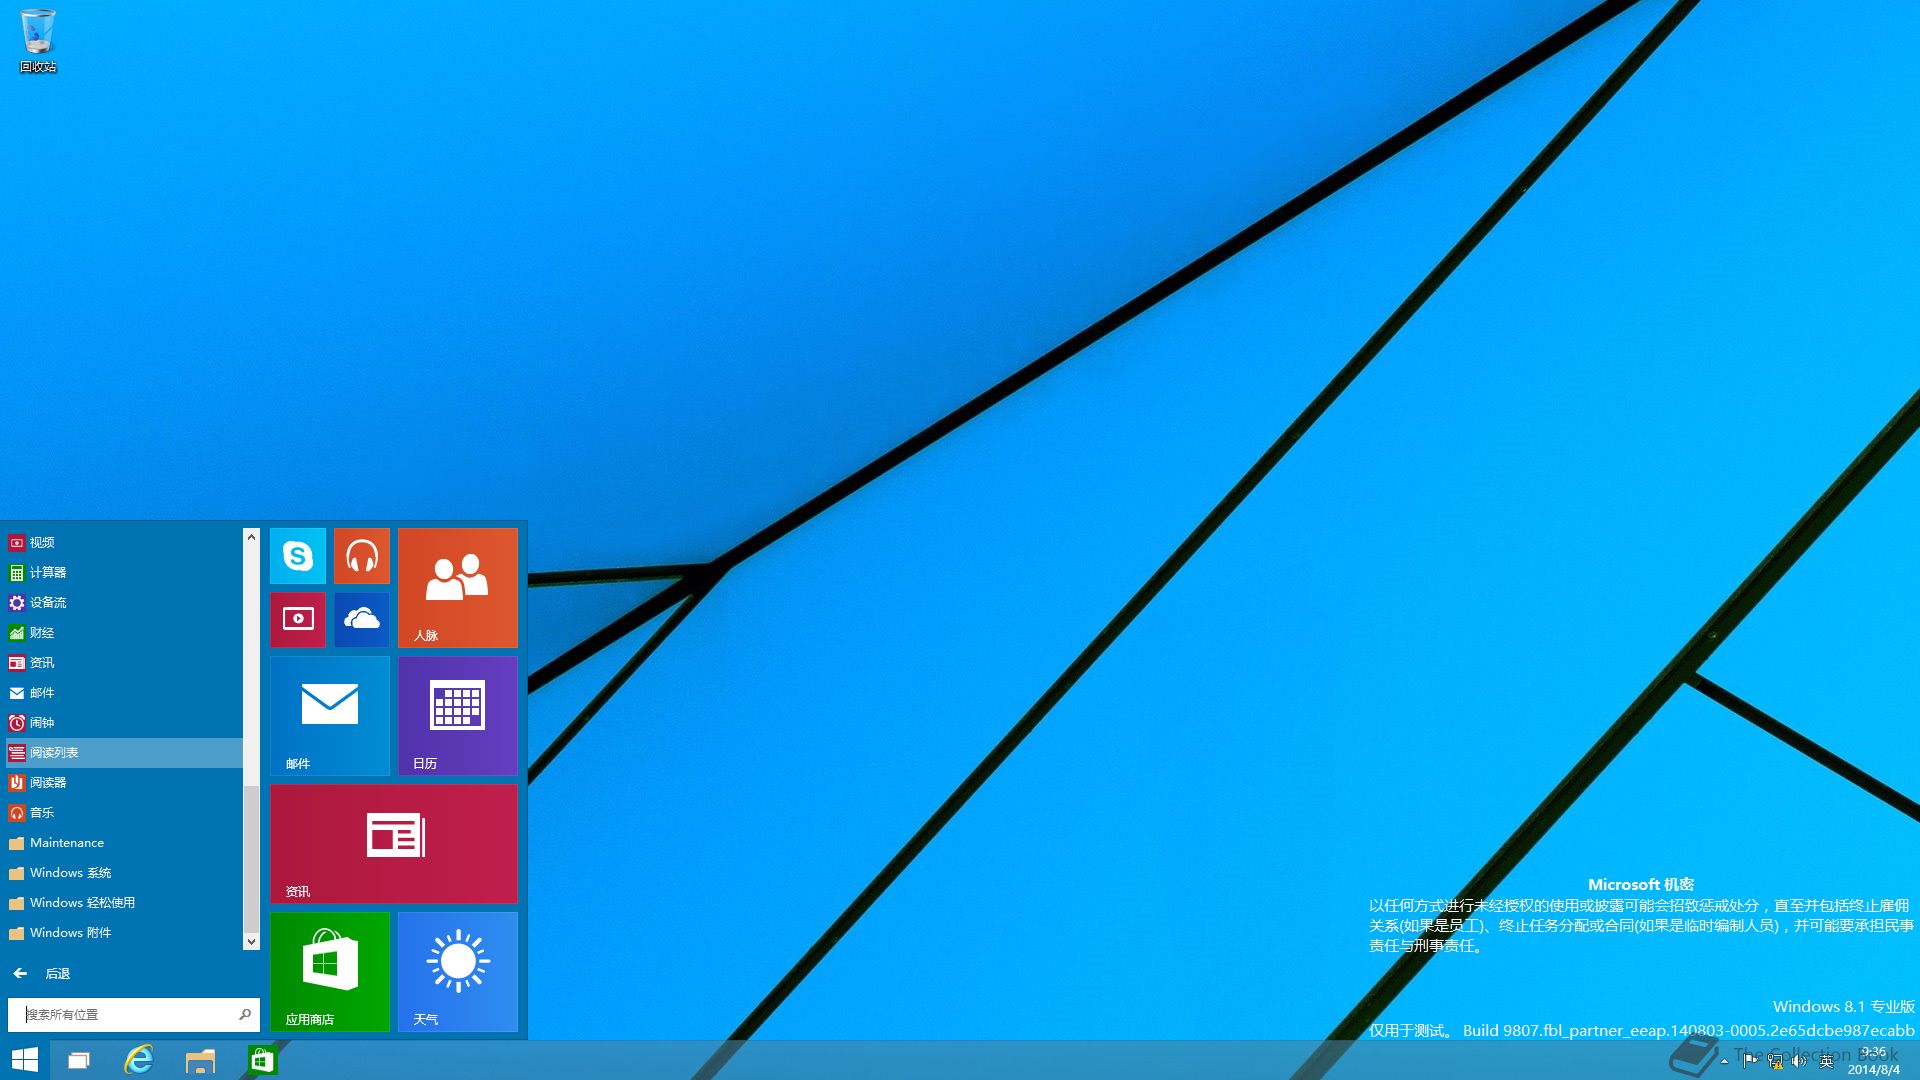Click the app list scroll-down arrow

pyautogui.click(x=251, y=941)
